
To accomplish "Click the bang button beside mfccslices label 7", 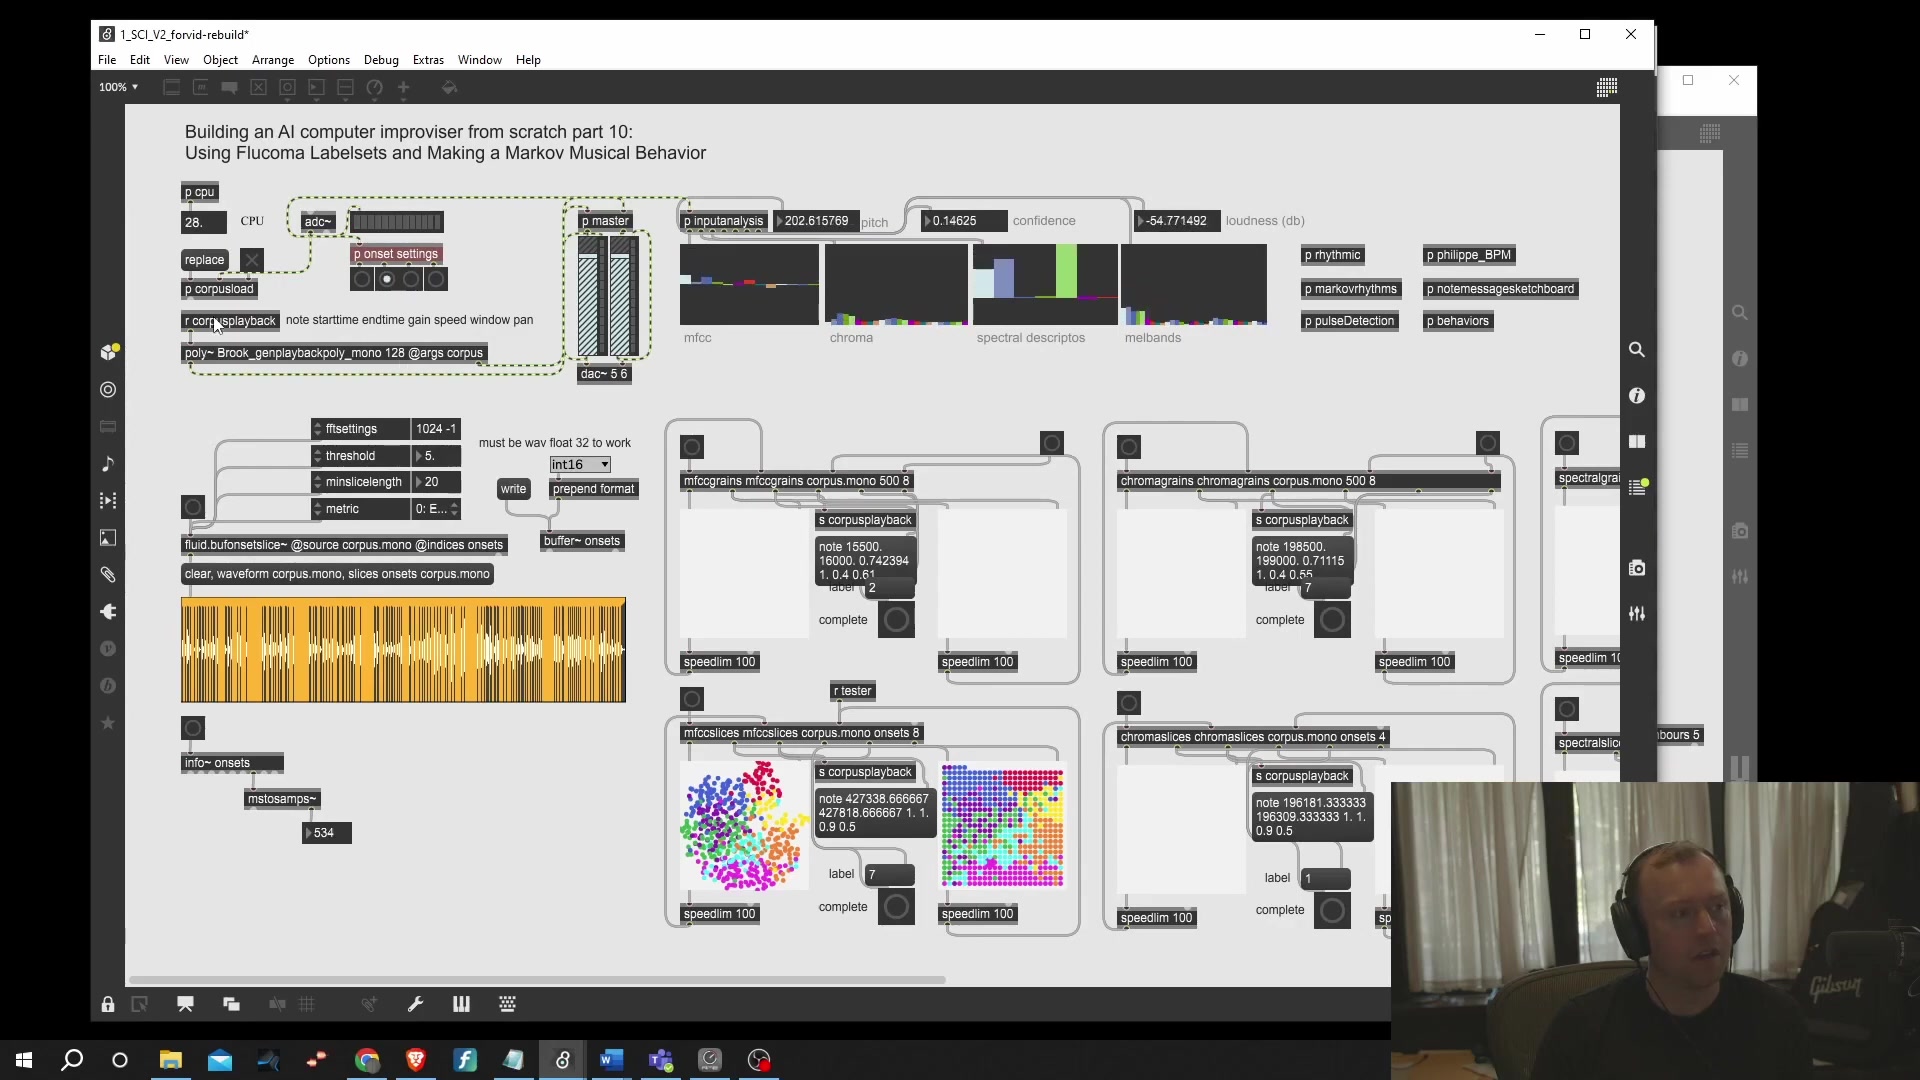I will click(x=897, y=907).
